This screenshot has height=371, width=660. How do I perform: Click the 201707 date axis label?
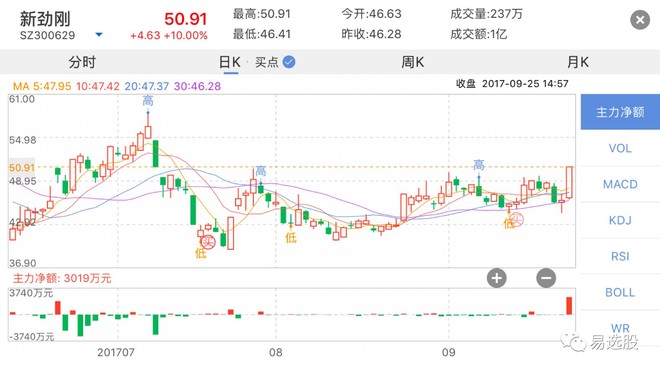116,352
